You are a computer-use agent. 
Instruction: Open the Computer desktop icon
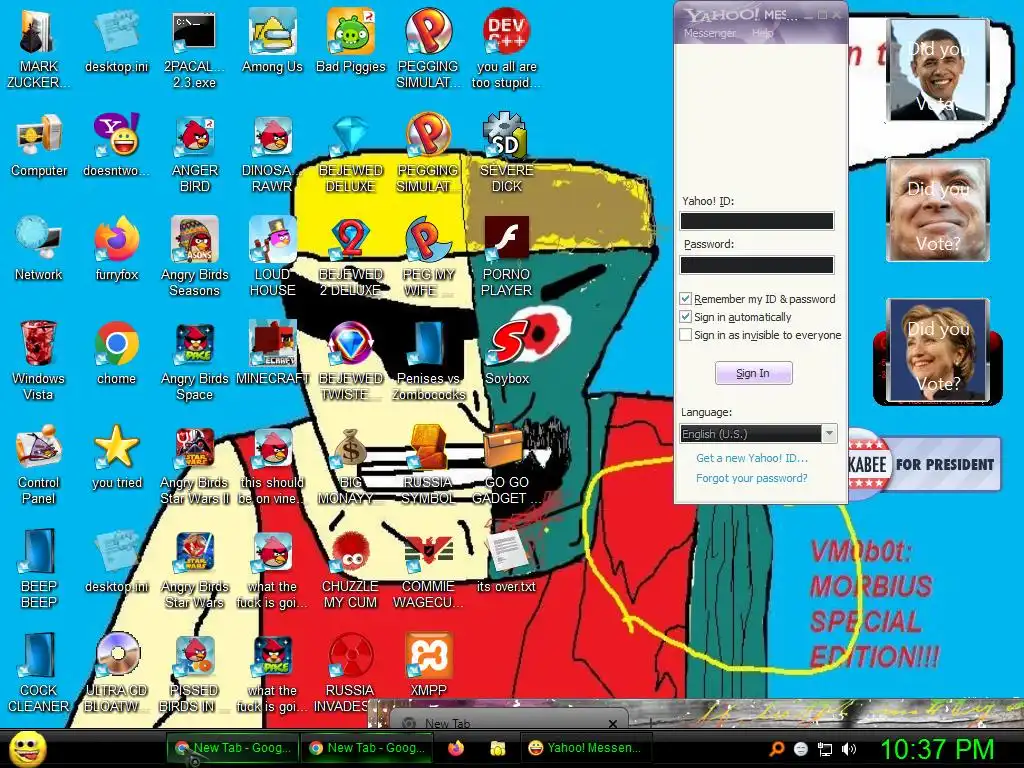[x=39, y=145]
